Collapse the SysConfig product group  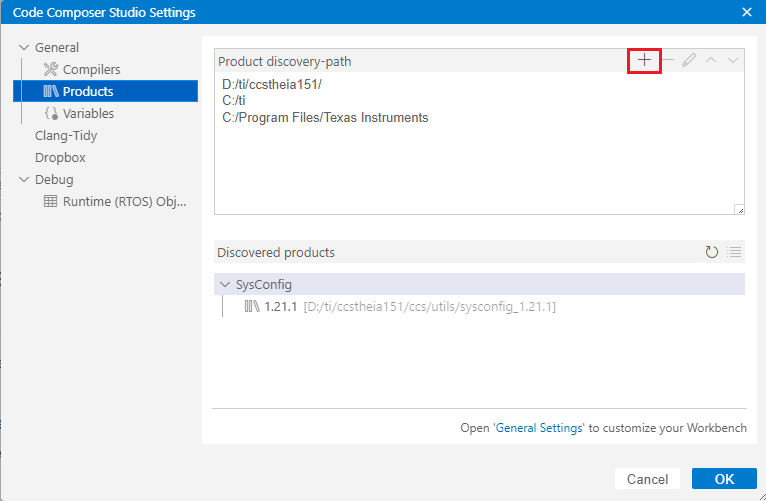point(225,285)
